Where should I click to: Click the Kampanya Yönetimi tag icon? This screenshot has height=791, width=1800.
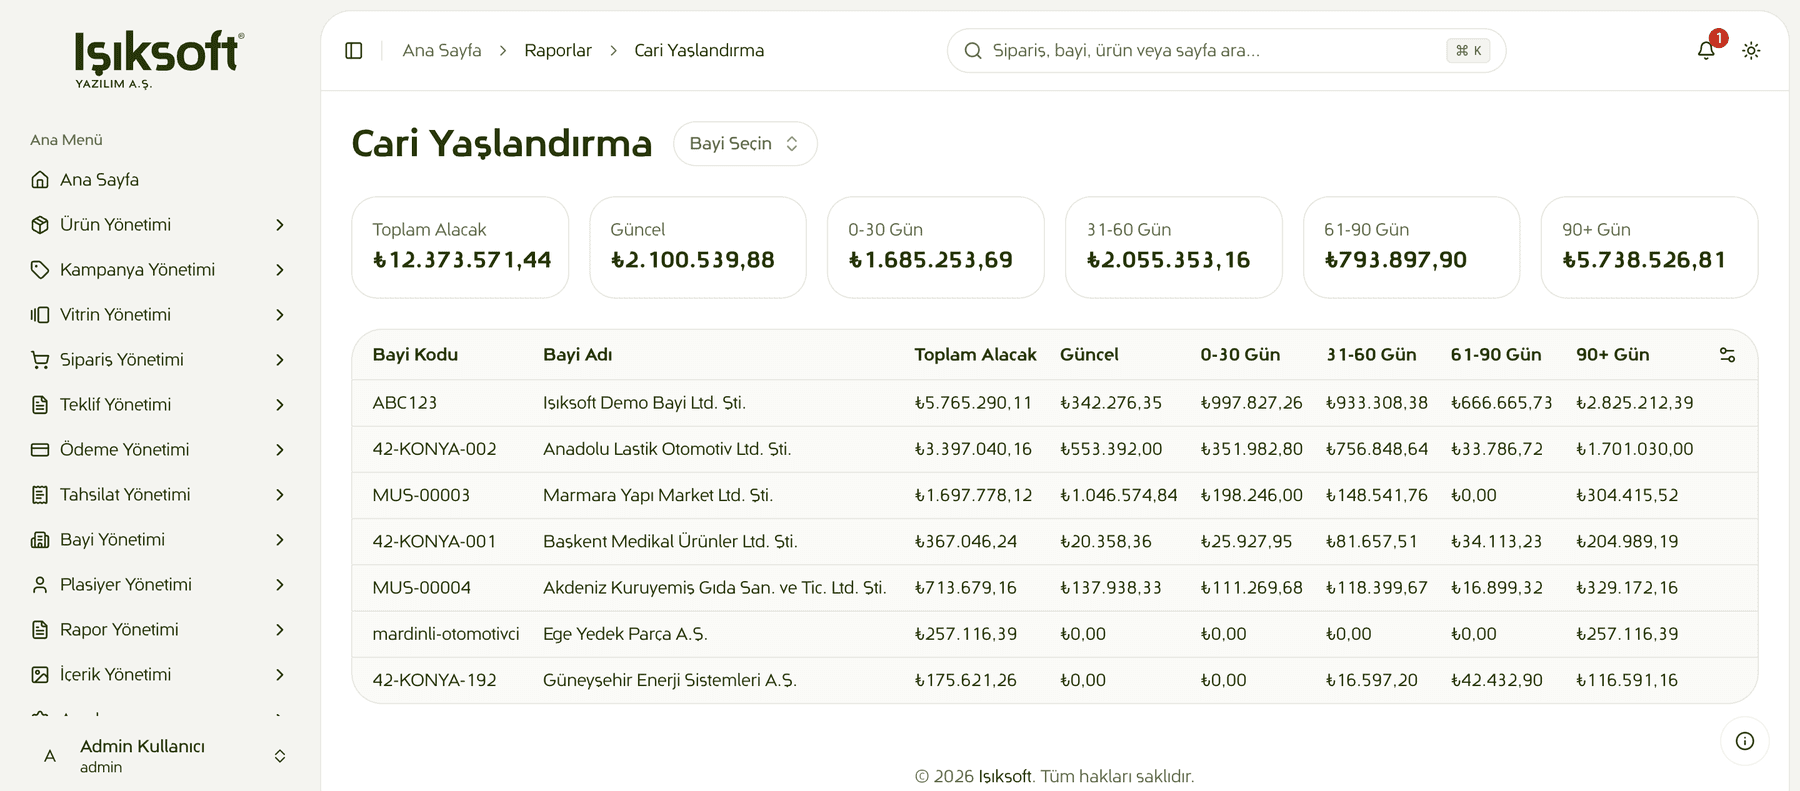click(x=40, y=270)
